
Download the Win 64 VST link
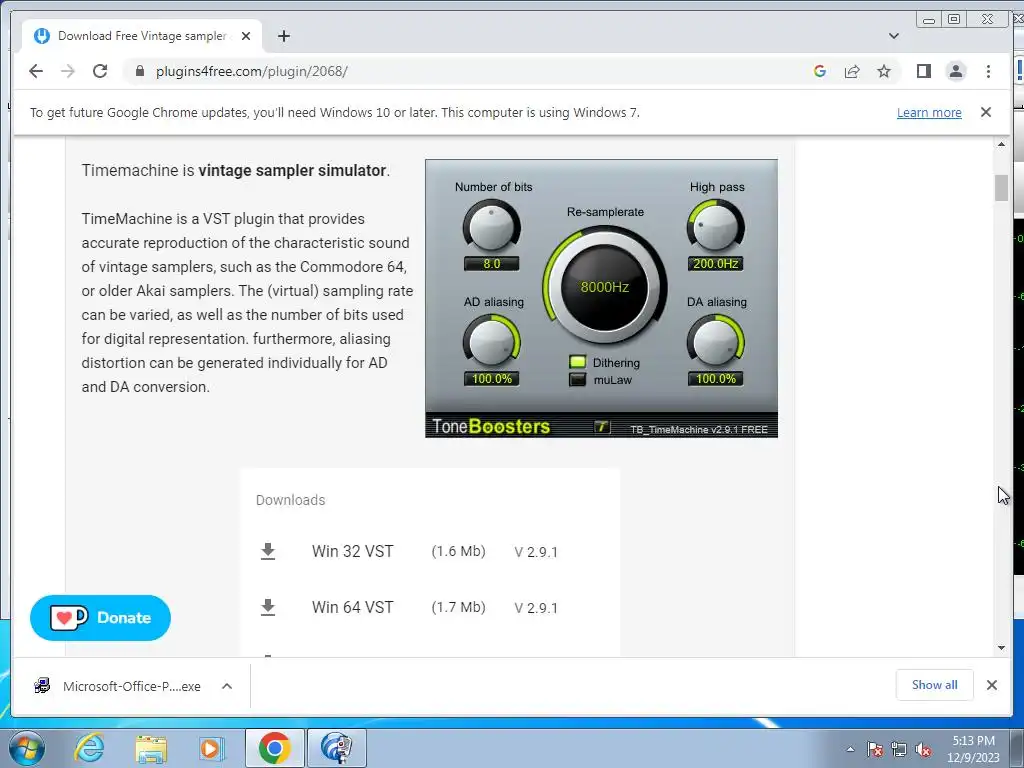click(x=353, y=607)
